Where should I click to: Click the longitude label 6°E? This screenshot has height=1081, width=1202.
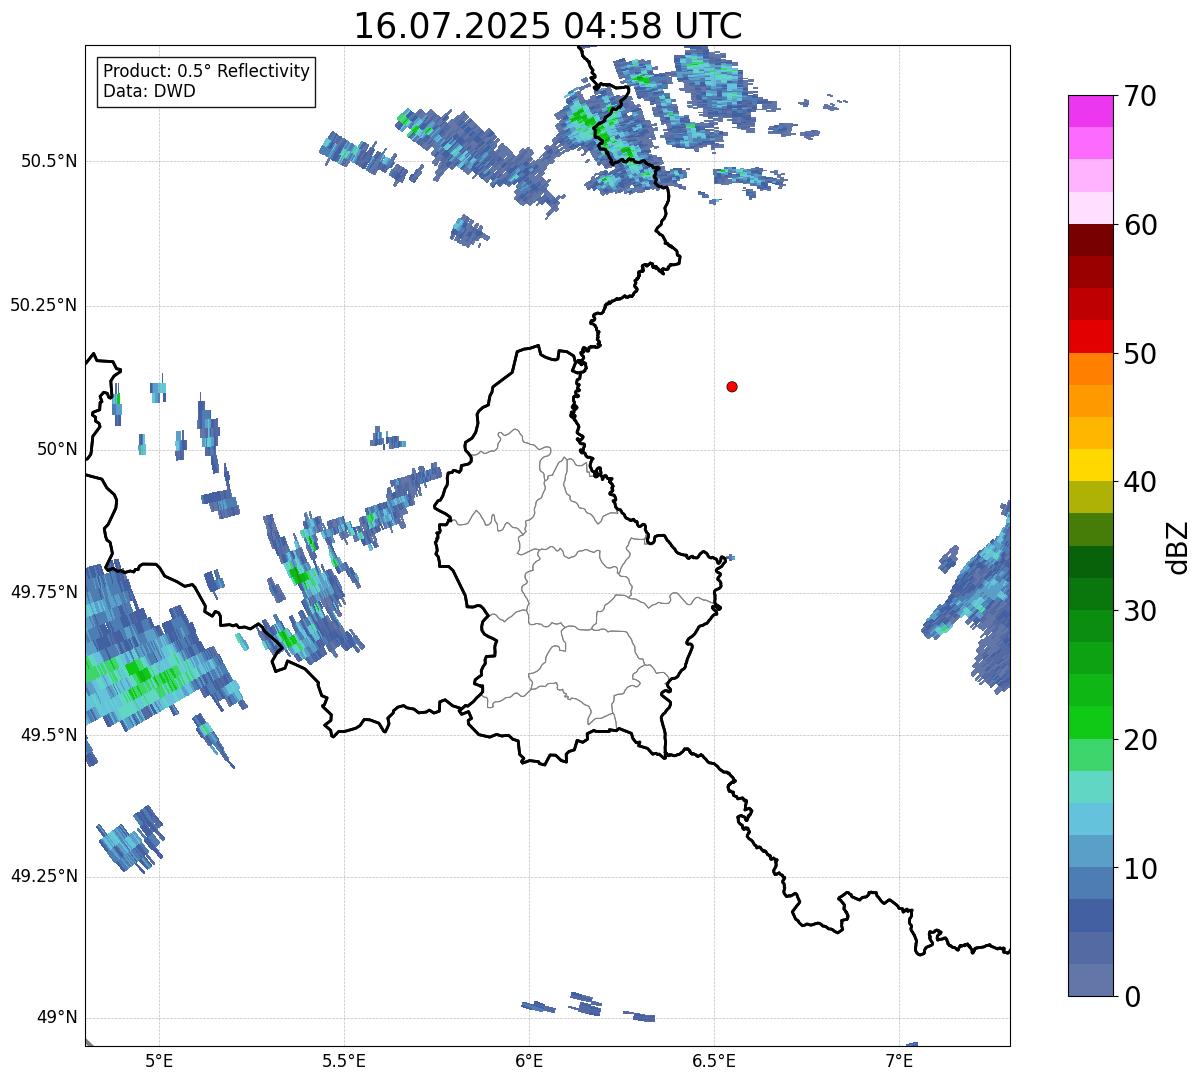click(x=529, y=1061)
